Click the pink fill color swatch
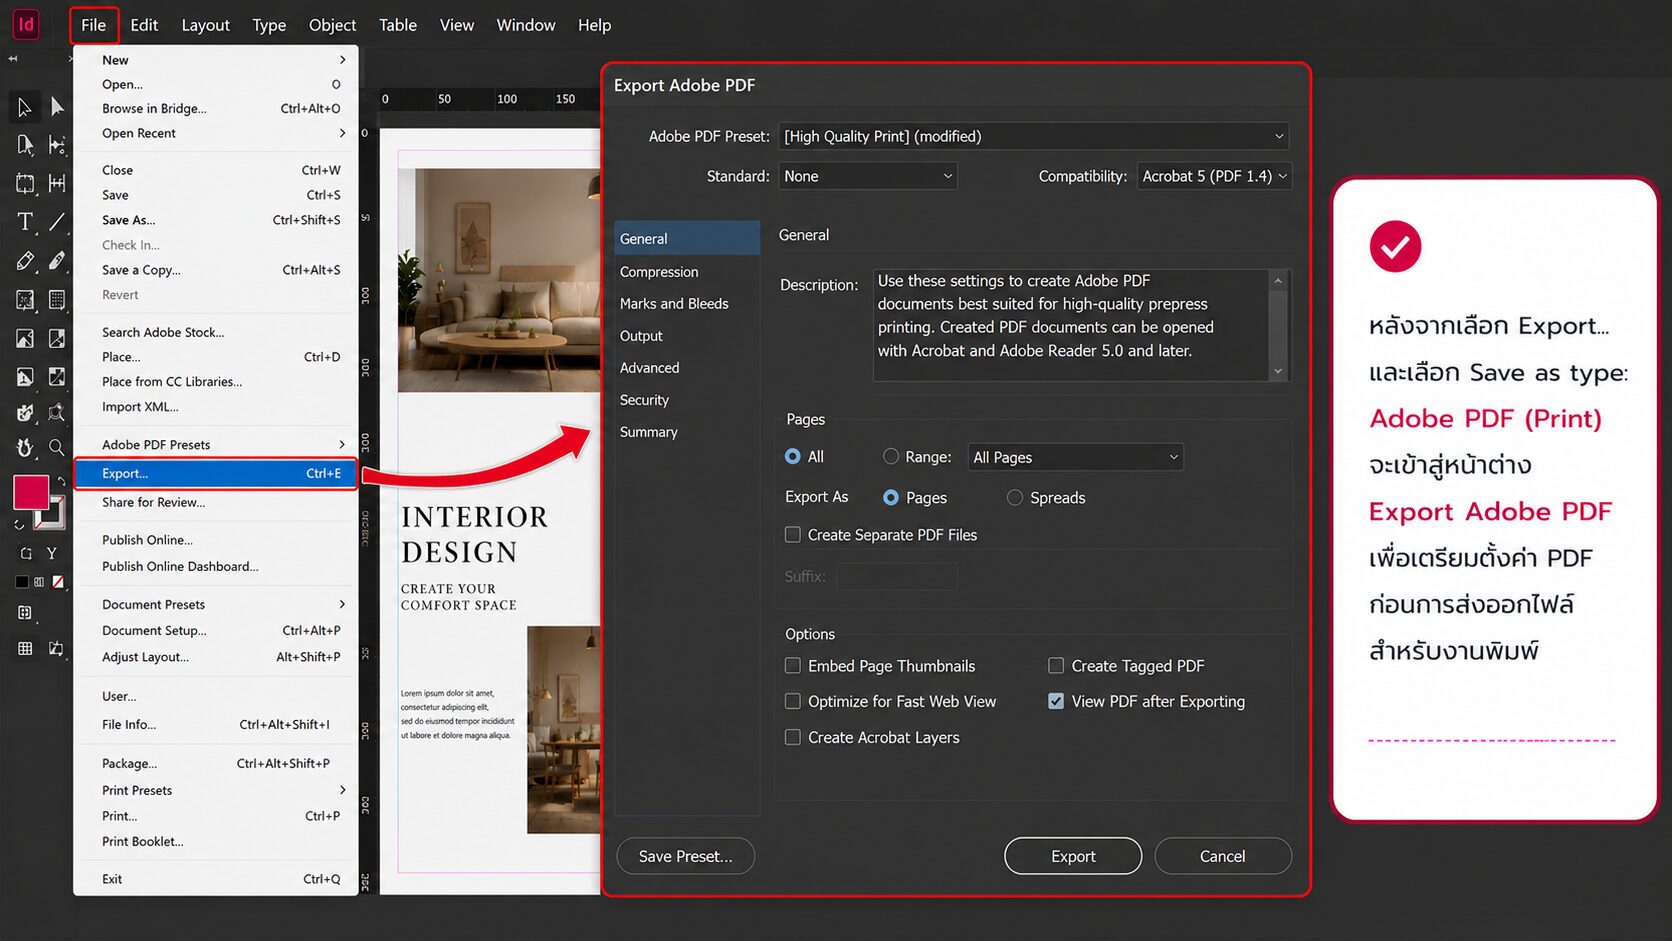This screenshot has height=941, width=1672. coord(31,492)
